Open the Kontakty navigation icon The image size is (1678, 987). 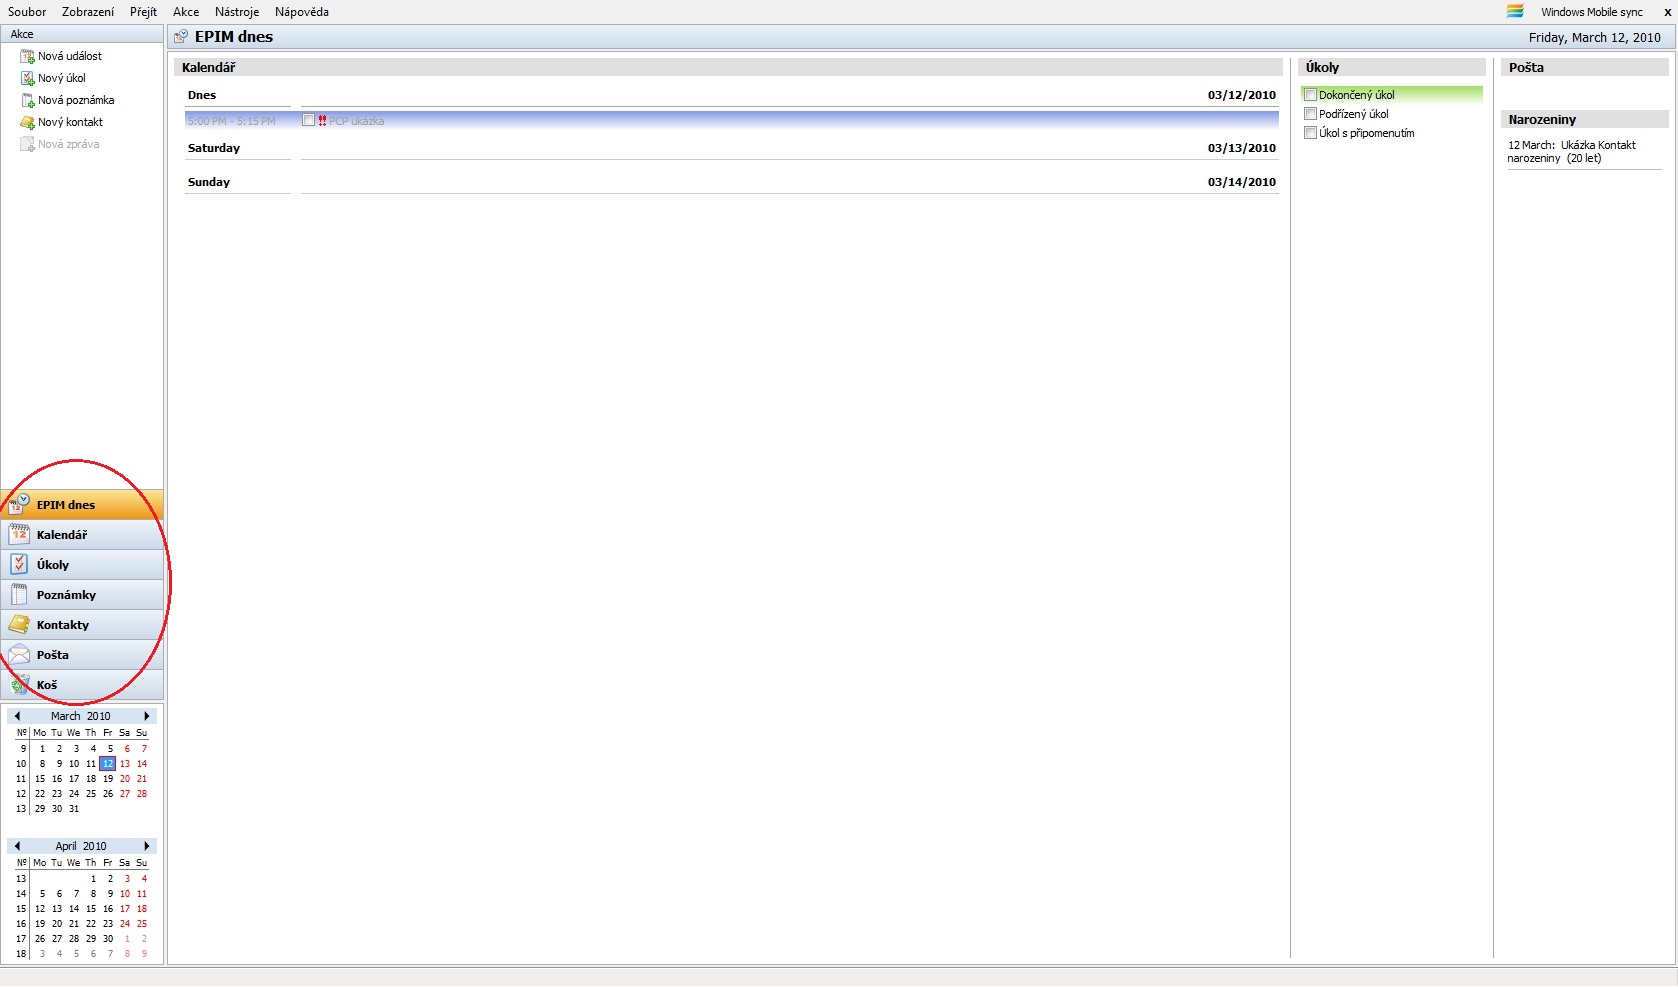19,624
